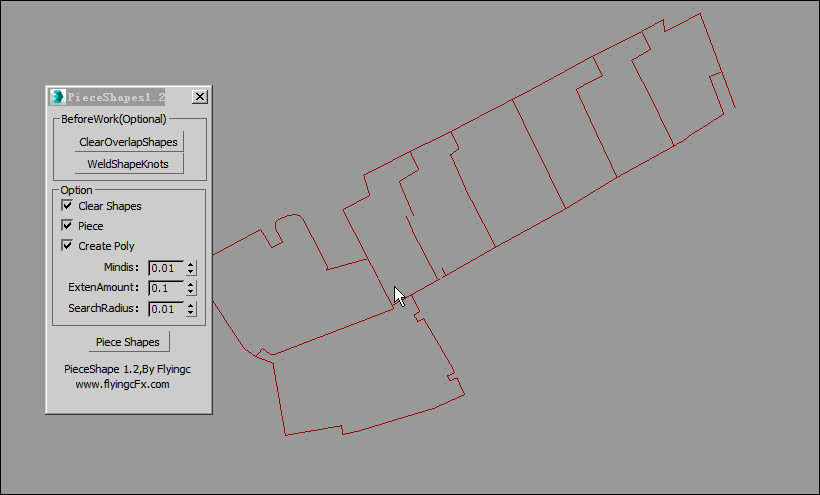The image size is (820, 495).
Task: Click the SearchRadius label
Action: 104,308
